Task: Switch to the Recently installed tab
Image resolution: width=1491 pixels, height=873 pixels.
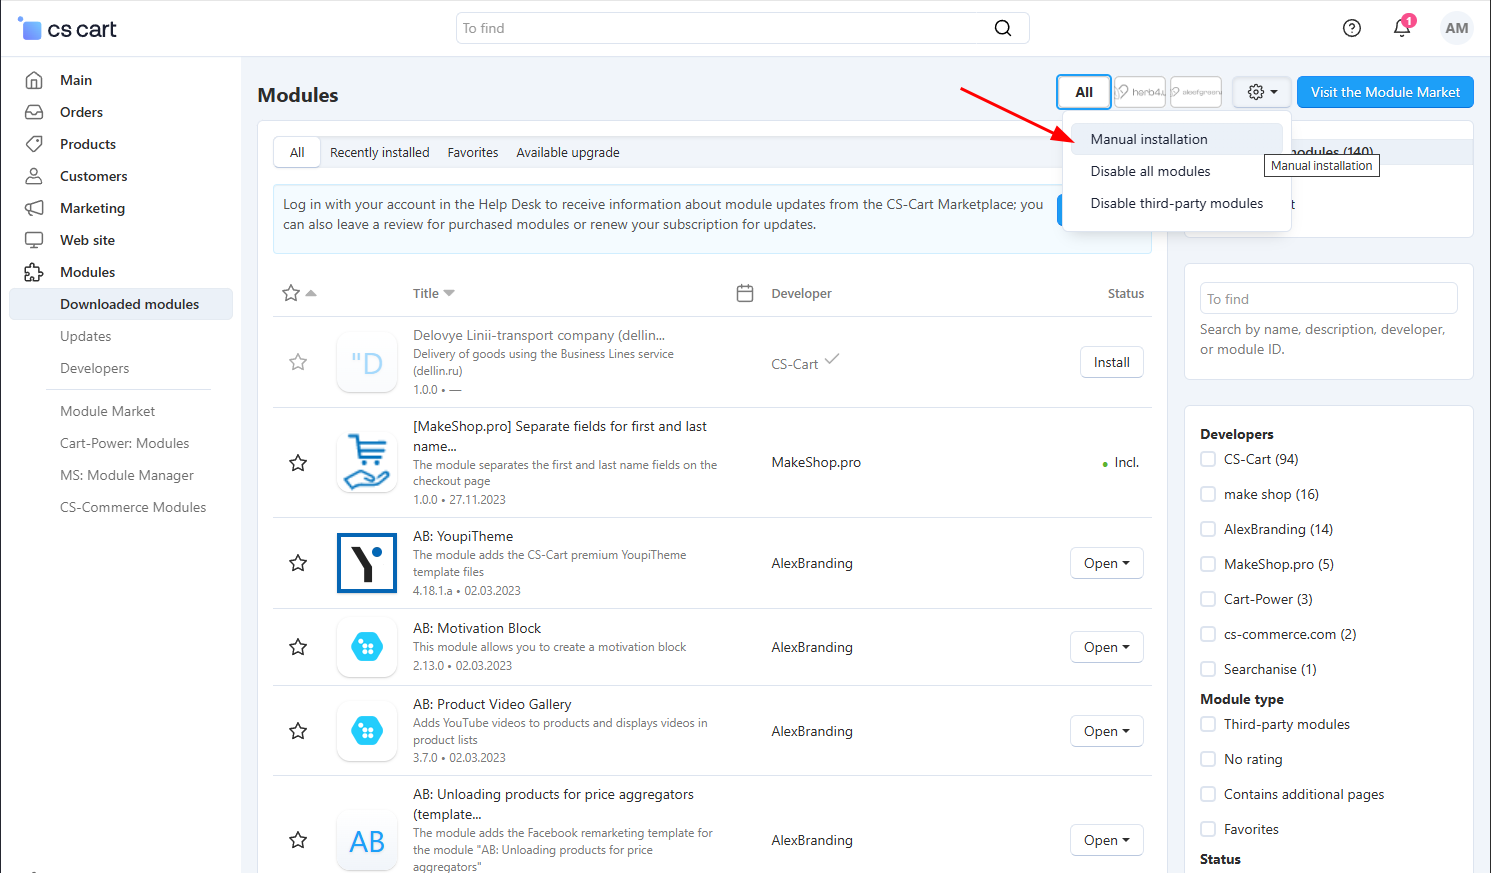Action: click(379, 152)
